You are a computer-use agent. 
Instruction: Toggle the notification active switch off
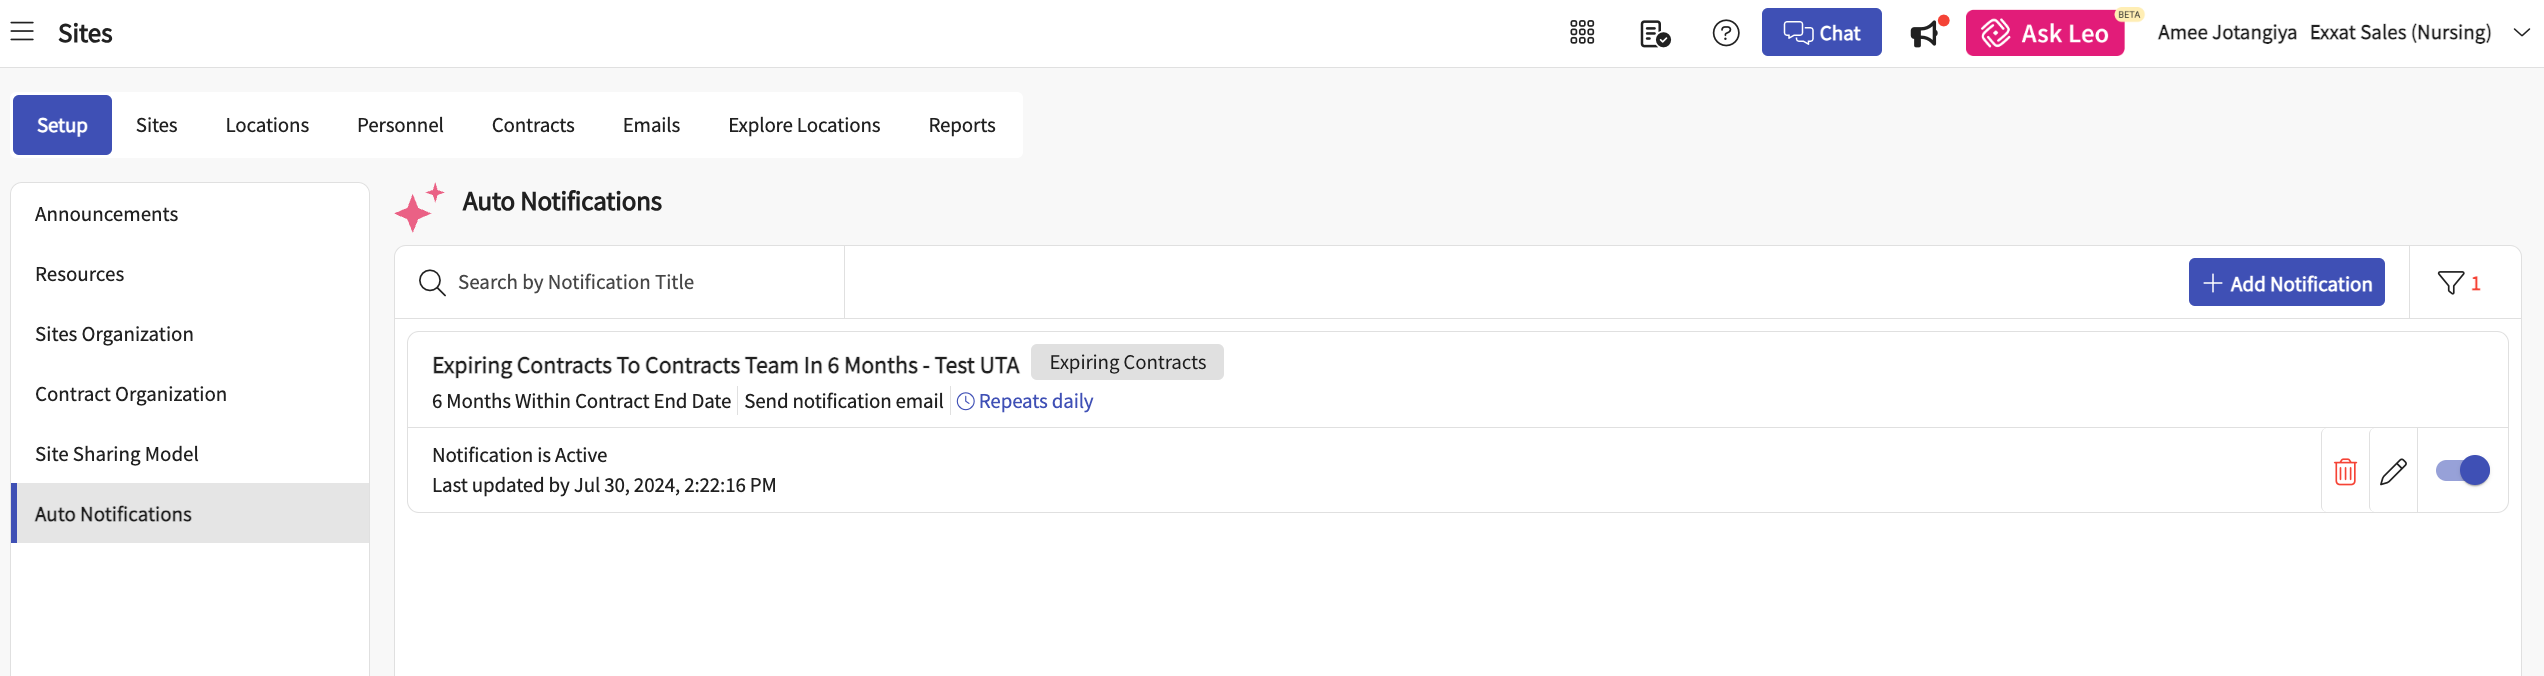pyautogui.click(x=2462, y=470)
